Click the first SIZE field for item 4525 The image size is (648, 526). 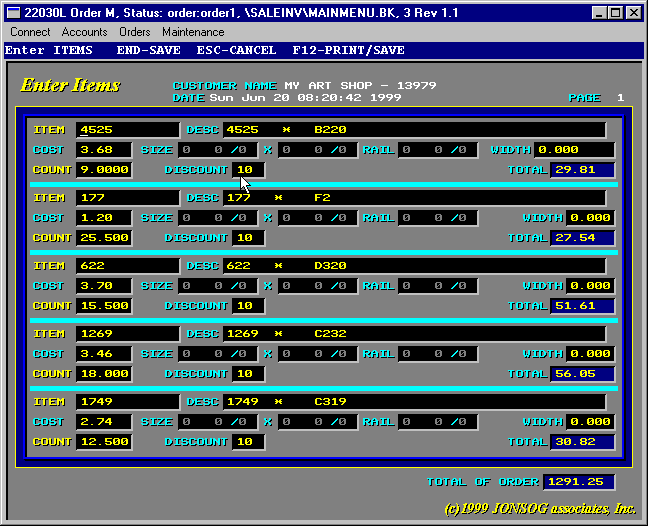click(218, 150)
